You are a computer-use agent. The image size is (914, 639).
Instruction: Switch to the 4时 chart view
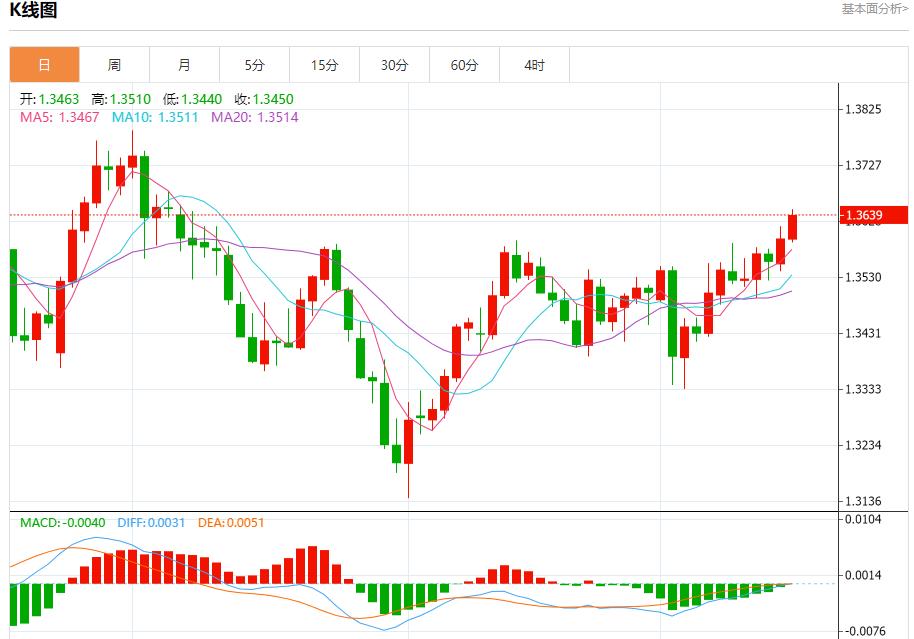pos(534,64)
